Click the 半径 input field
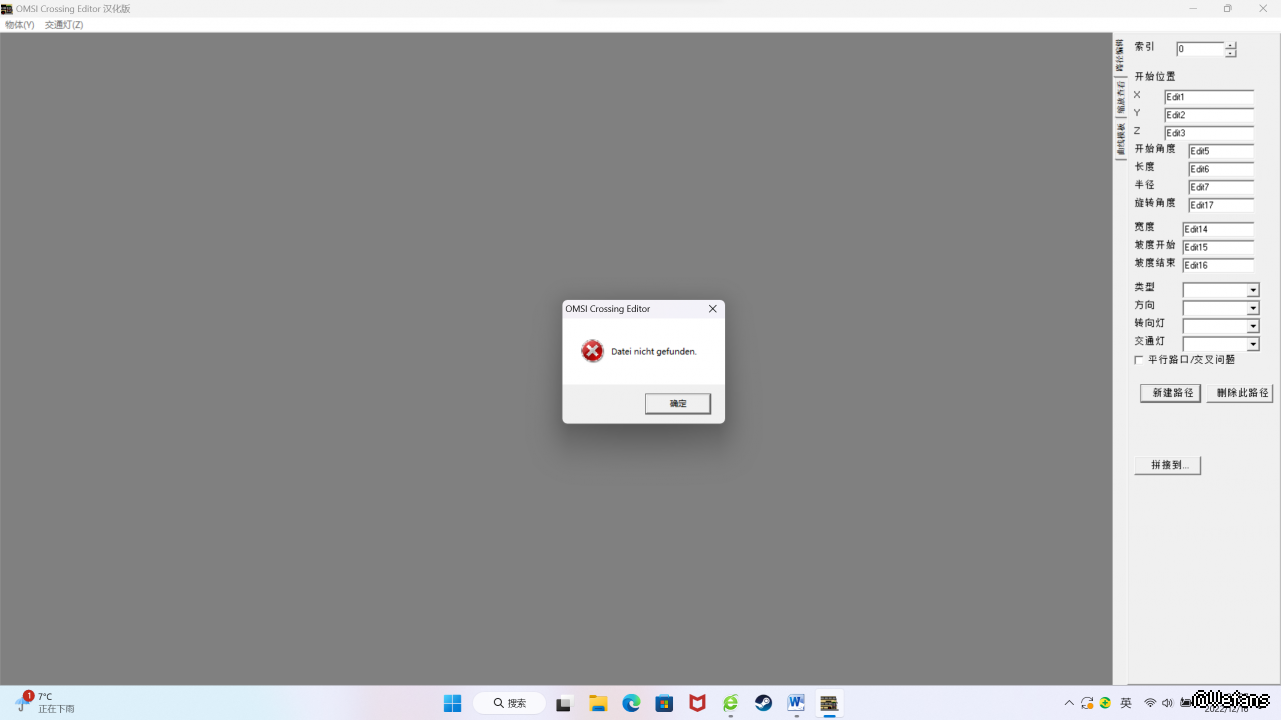Image resolution: width=1281 pixels, height=720 pixels. pyautogui.click(x=1221, y=187)
